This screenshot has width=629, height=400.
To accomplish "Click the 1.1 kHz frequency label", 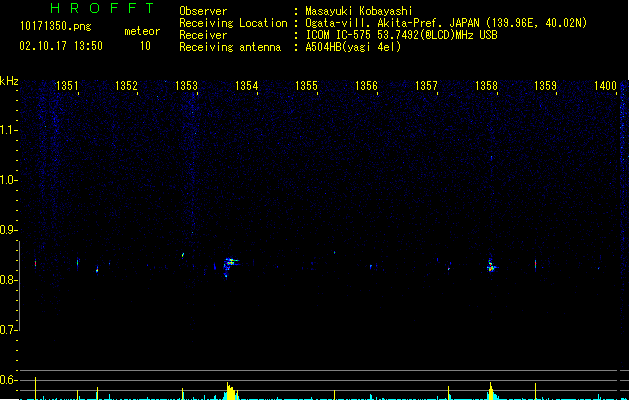I will 9,130.
